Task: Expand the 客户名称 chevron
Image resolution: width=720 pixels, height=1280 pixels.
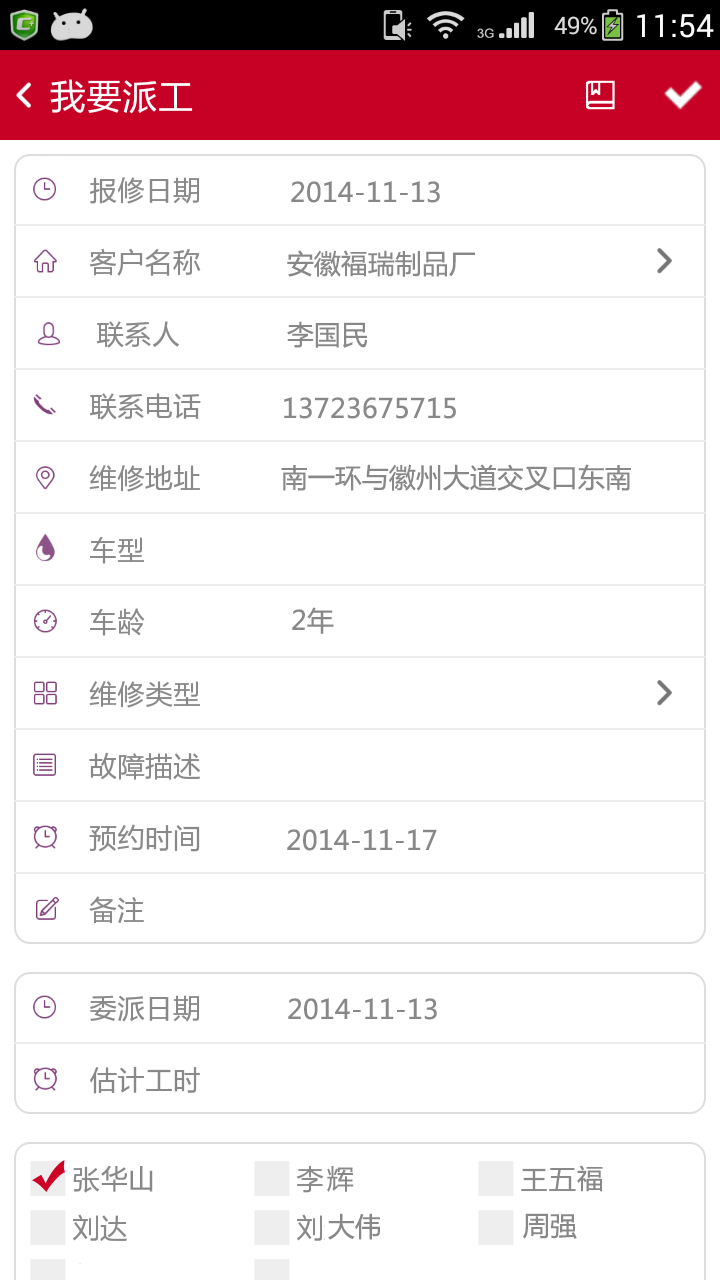Action: 664,261
